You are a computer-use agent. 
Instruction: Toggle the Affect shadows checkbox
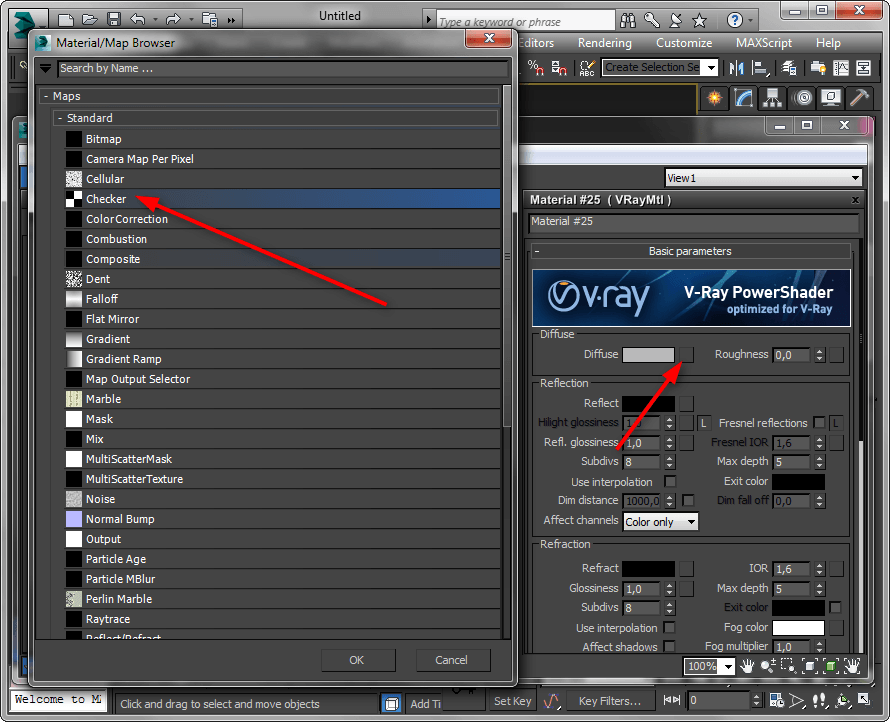point(671,647)
